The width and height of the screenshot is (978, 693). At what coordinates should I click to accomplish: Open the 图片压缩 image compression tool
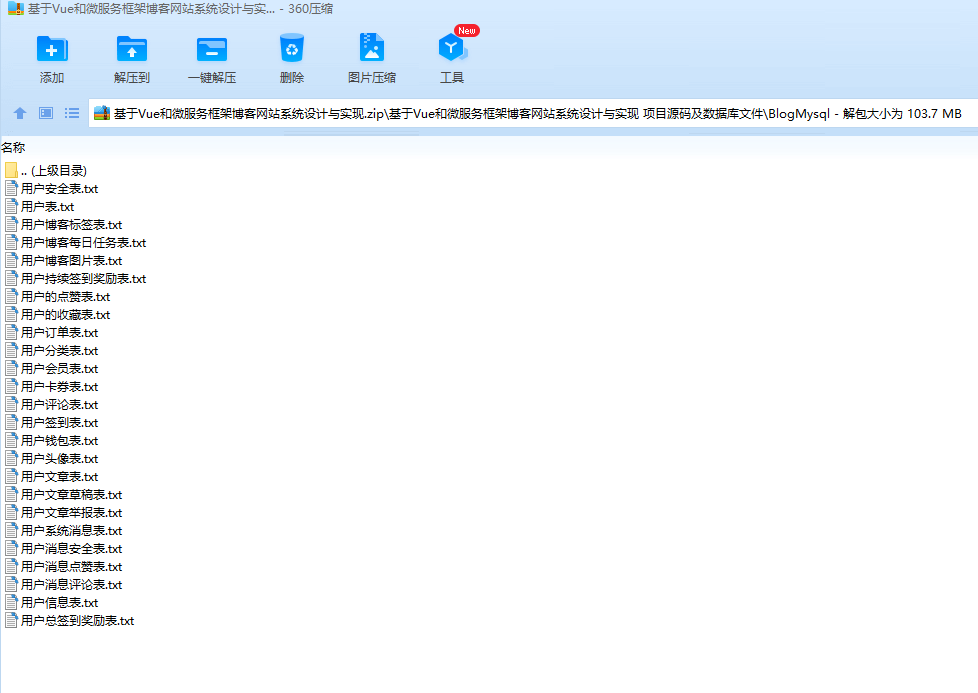[372, 47]
